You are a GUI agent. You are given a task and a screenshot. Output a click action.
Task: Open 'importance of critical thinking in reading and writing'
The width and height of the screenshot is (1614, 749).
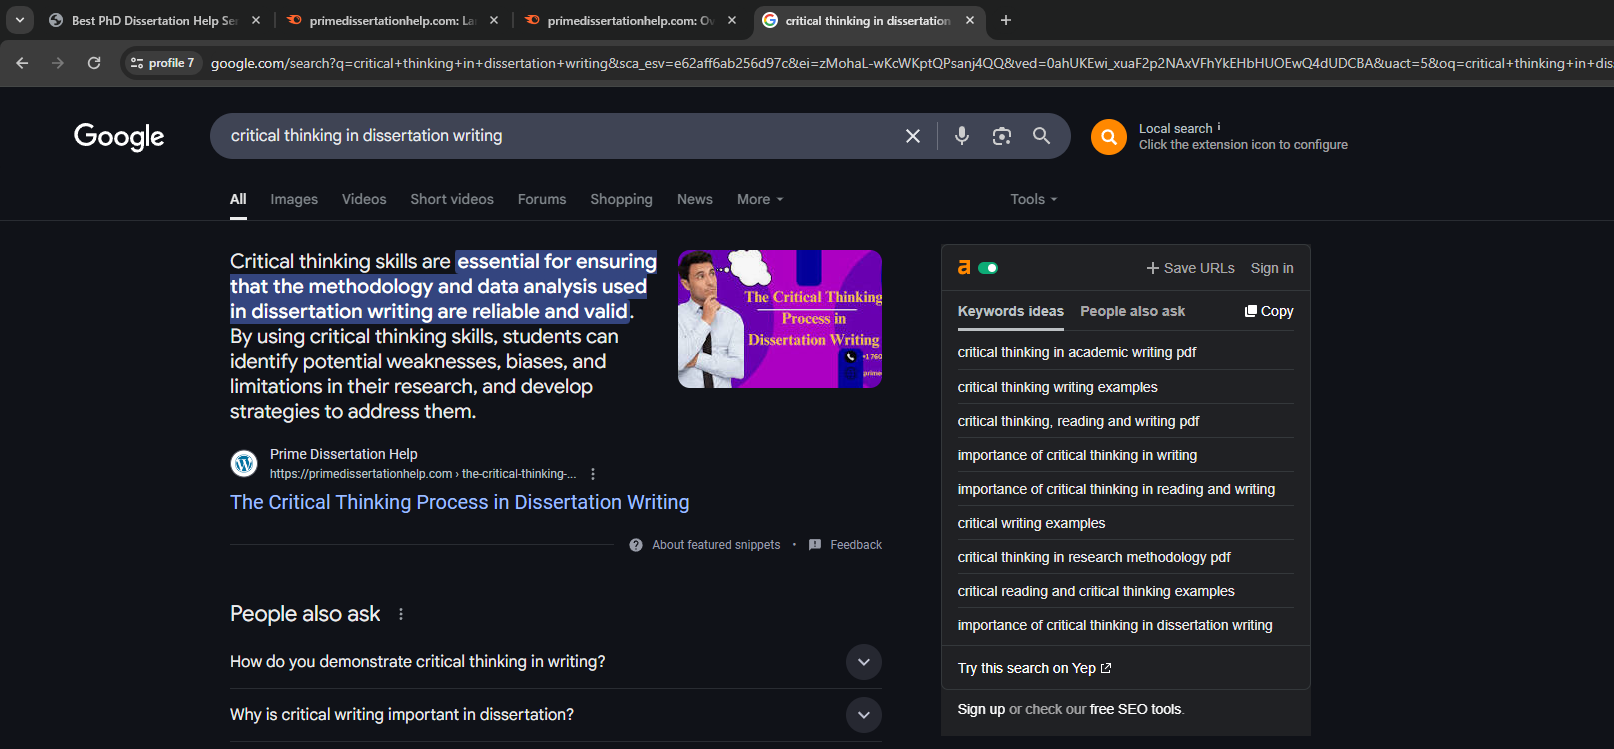click(1116, 489)
